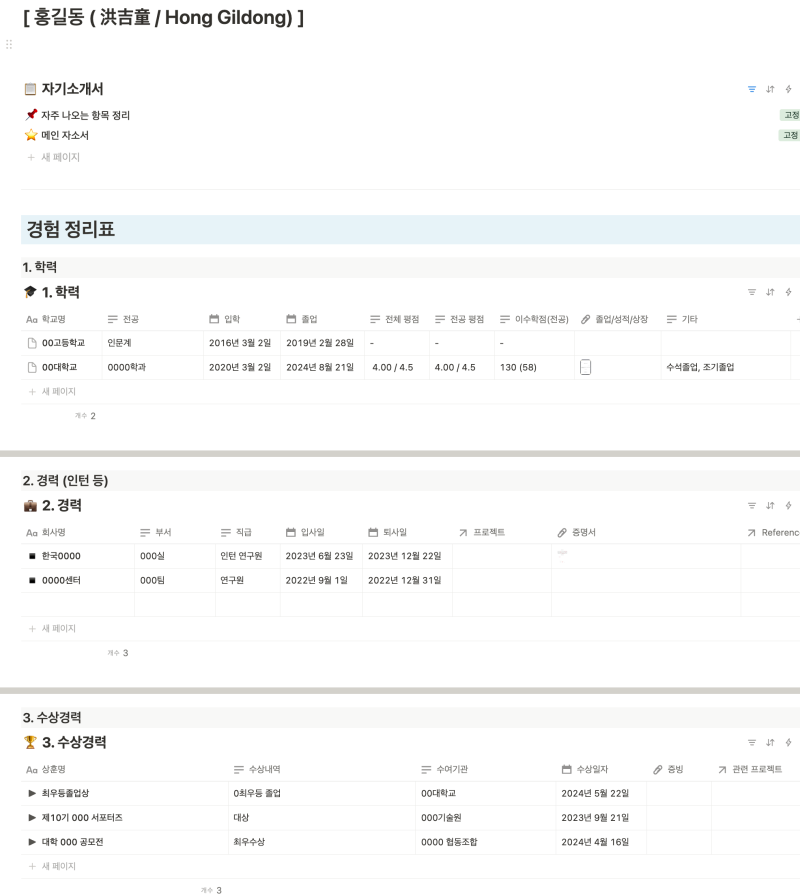Select the 인문계 major cell

tap(152, 343)
